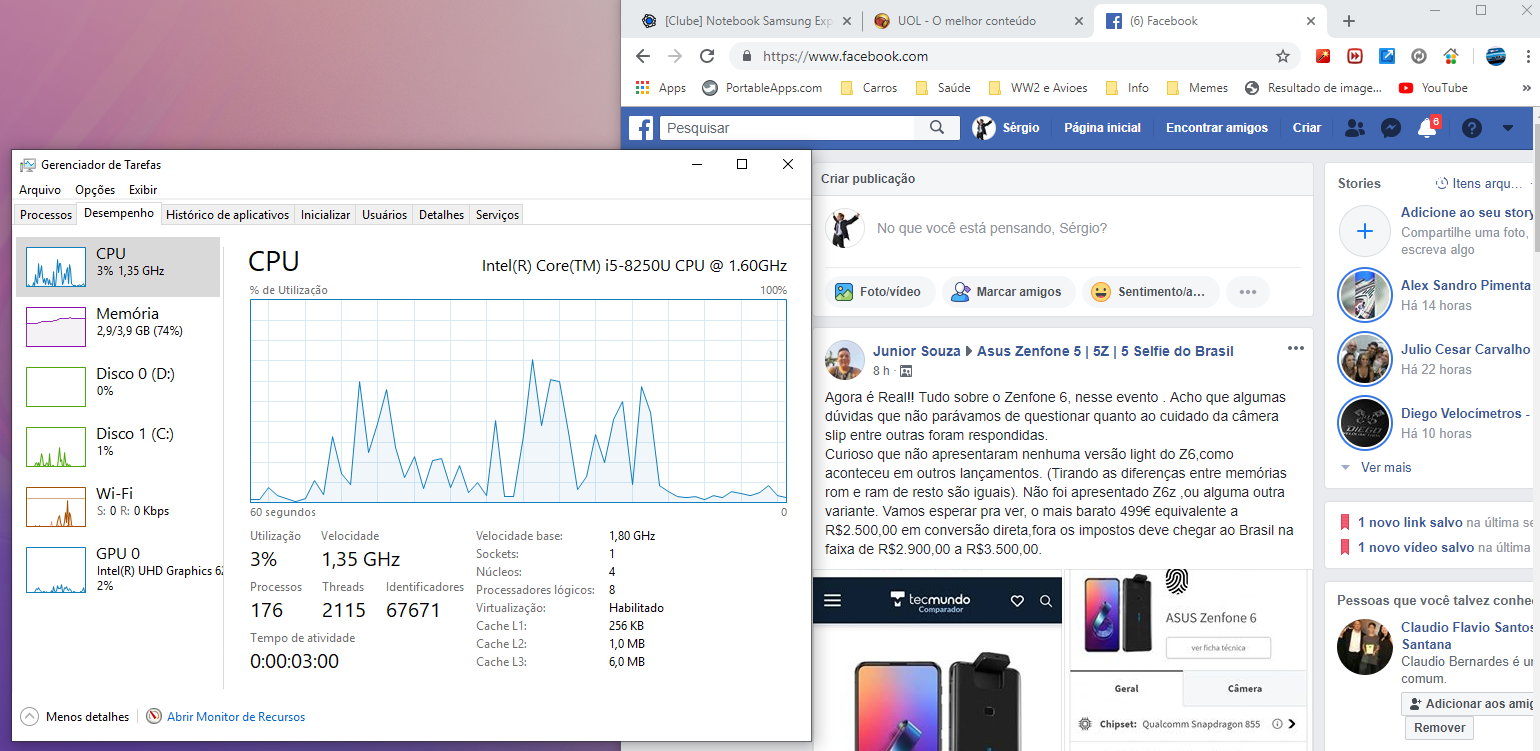The width and height of the screenshot is (1540, 751).
Task: Click Criar in the Facebook header
Action: [1307, 128]
